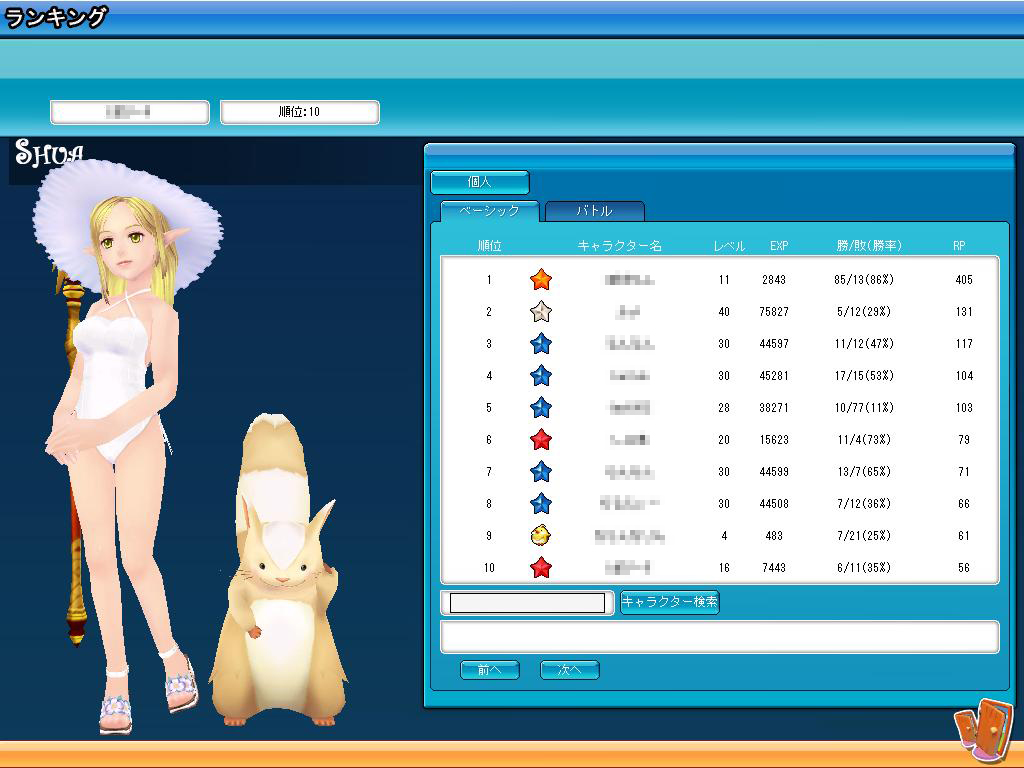Click the blue star icon in rank 7 row
Viewport: 1024px width, 768px height.
(x=541, y=472)
